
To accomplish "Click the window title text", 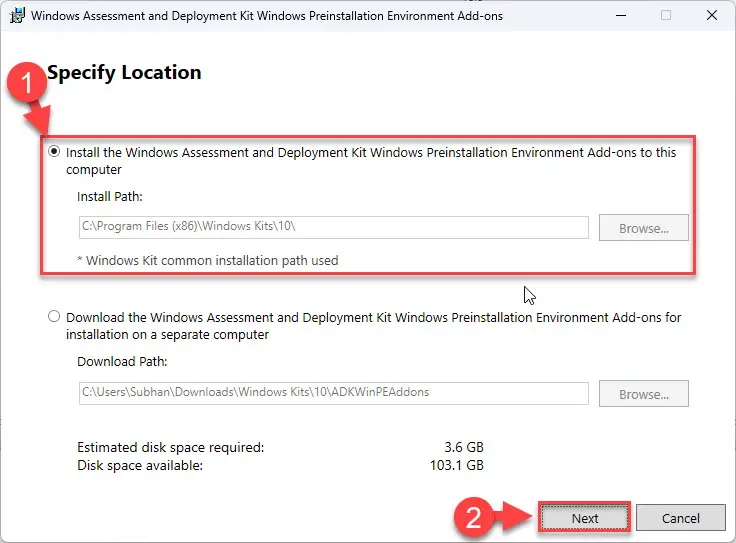I will pyautogui.click(x=267, y=16).
